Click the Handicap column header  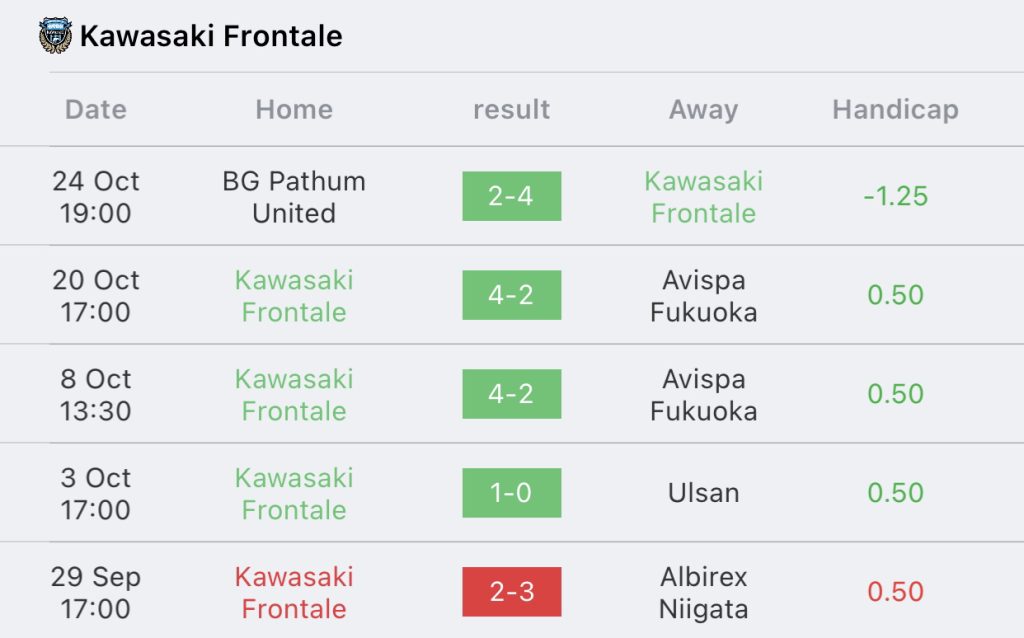coord(895,110)
